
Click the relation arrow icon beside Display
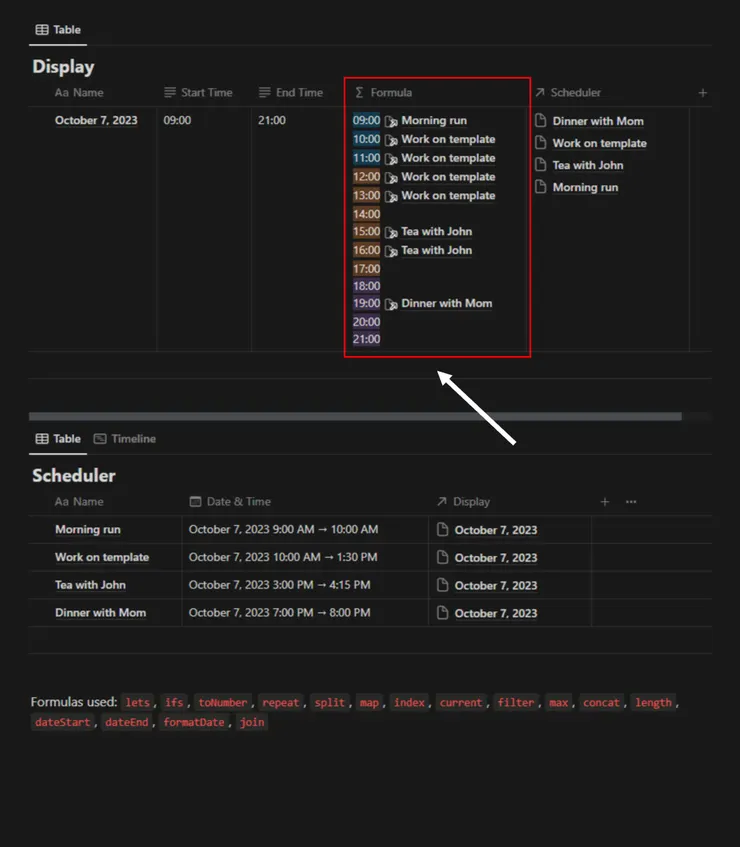click(x=441, y=502)
